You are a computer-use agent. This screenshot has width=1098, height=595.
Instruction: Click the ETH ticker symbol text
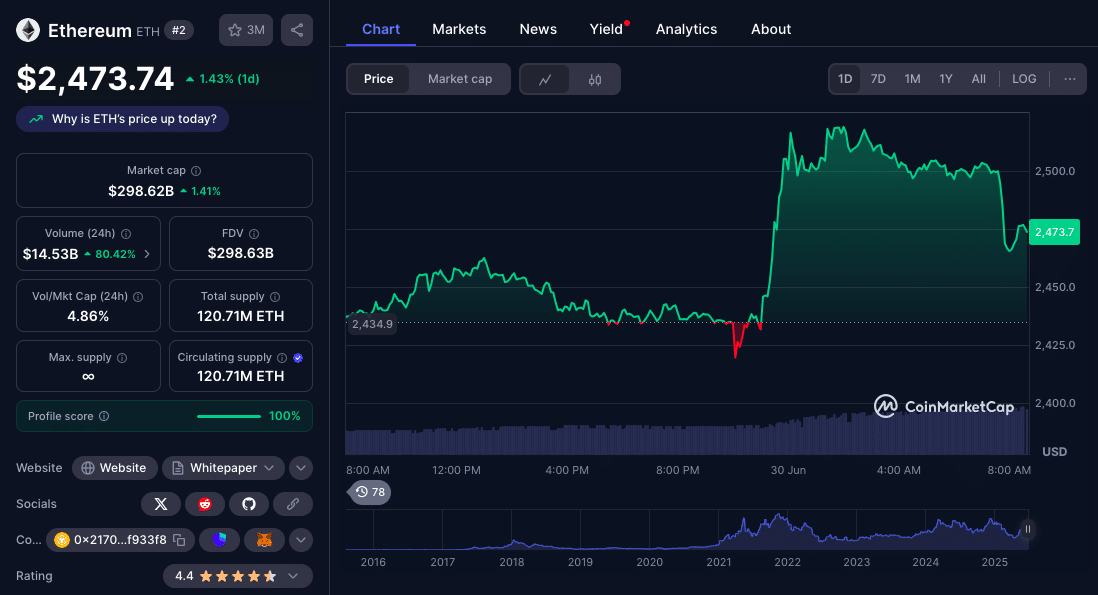pos(148,32)
